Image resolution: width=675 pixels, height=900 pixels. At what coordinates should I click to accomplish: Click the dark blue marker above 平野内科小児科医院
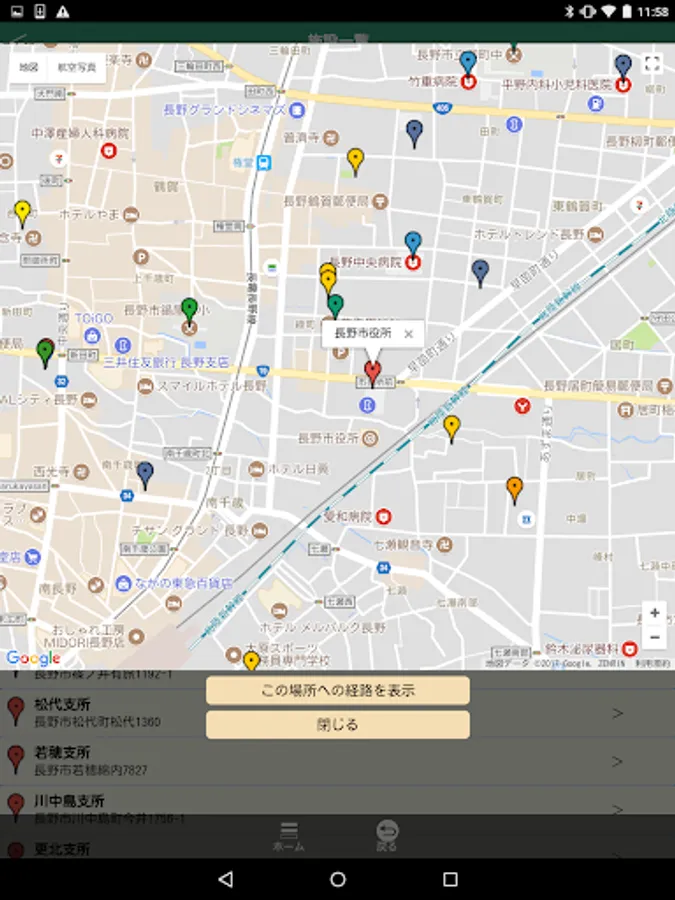[623, 67]
